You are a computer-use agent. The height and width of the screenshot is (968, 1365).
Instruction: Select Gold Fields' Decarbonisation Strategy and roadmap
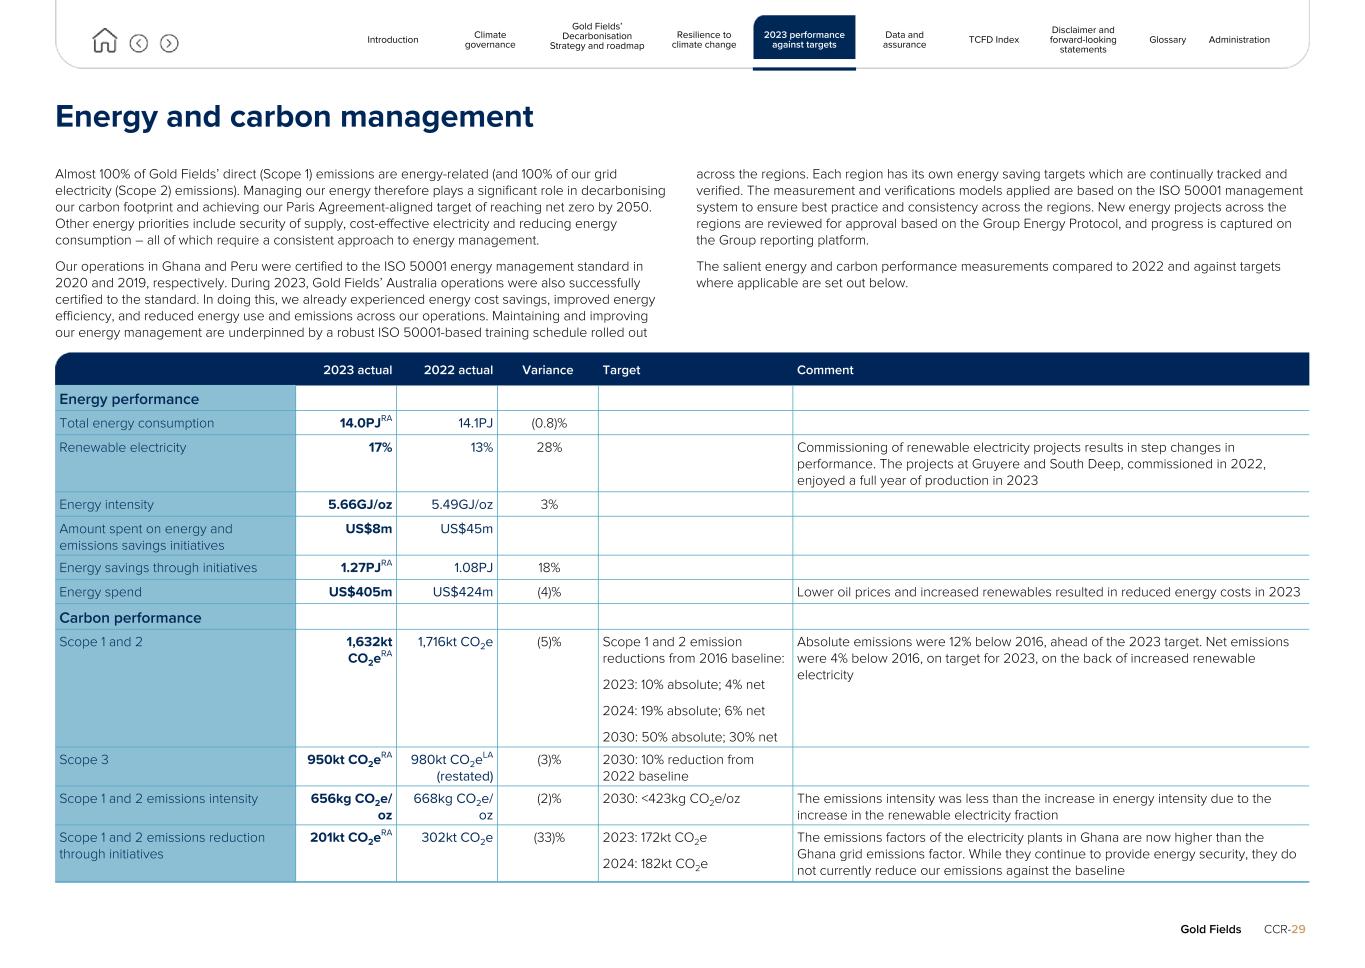pos(597,37)
